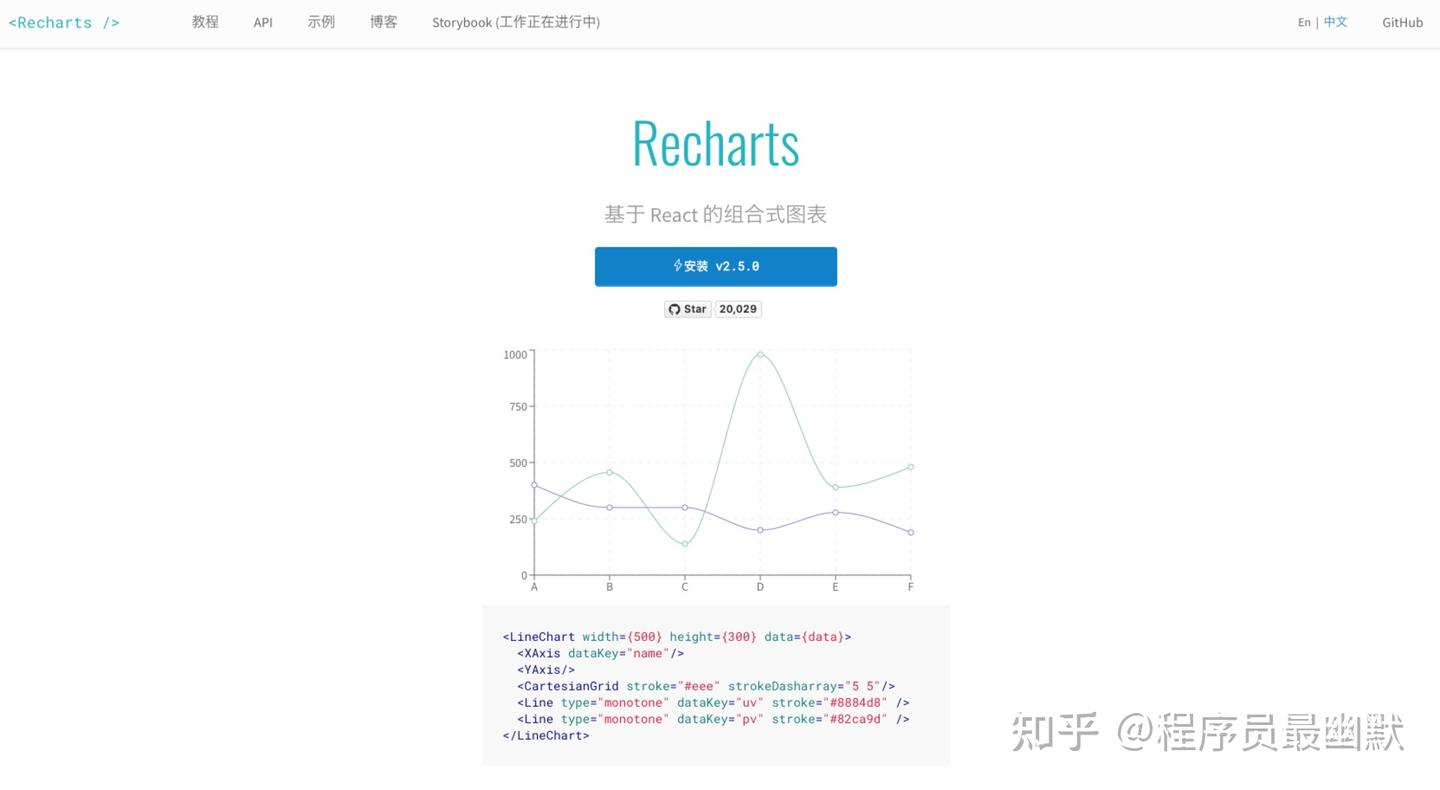Switch language to En
Screen dimensions: 1440x790
tap(1304, 22)
